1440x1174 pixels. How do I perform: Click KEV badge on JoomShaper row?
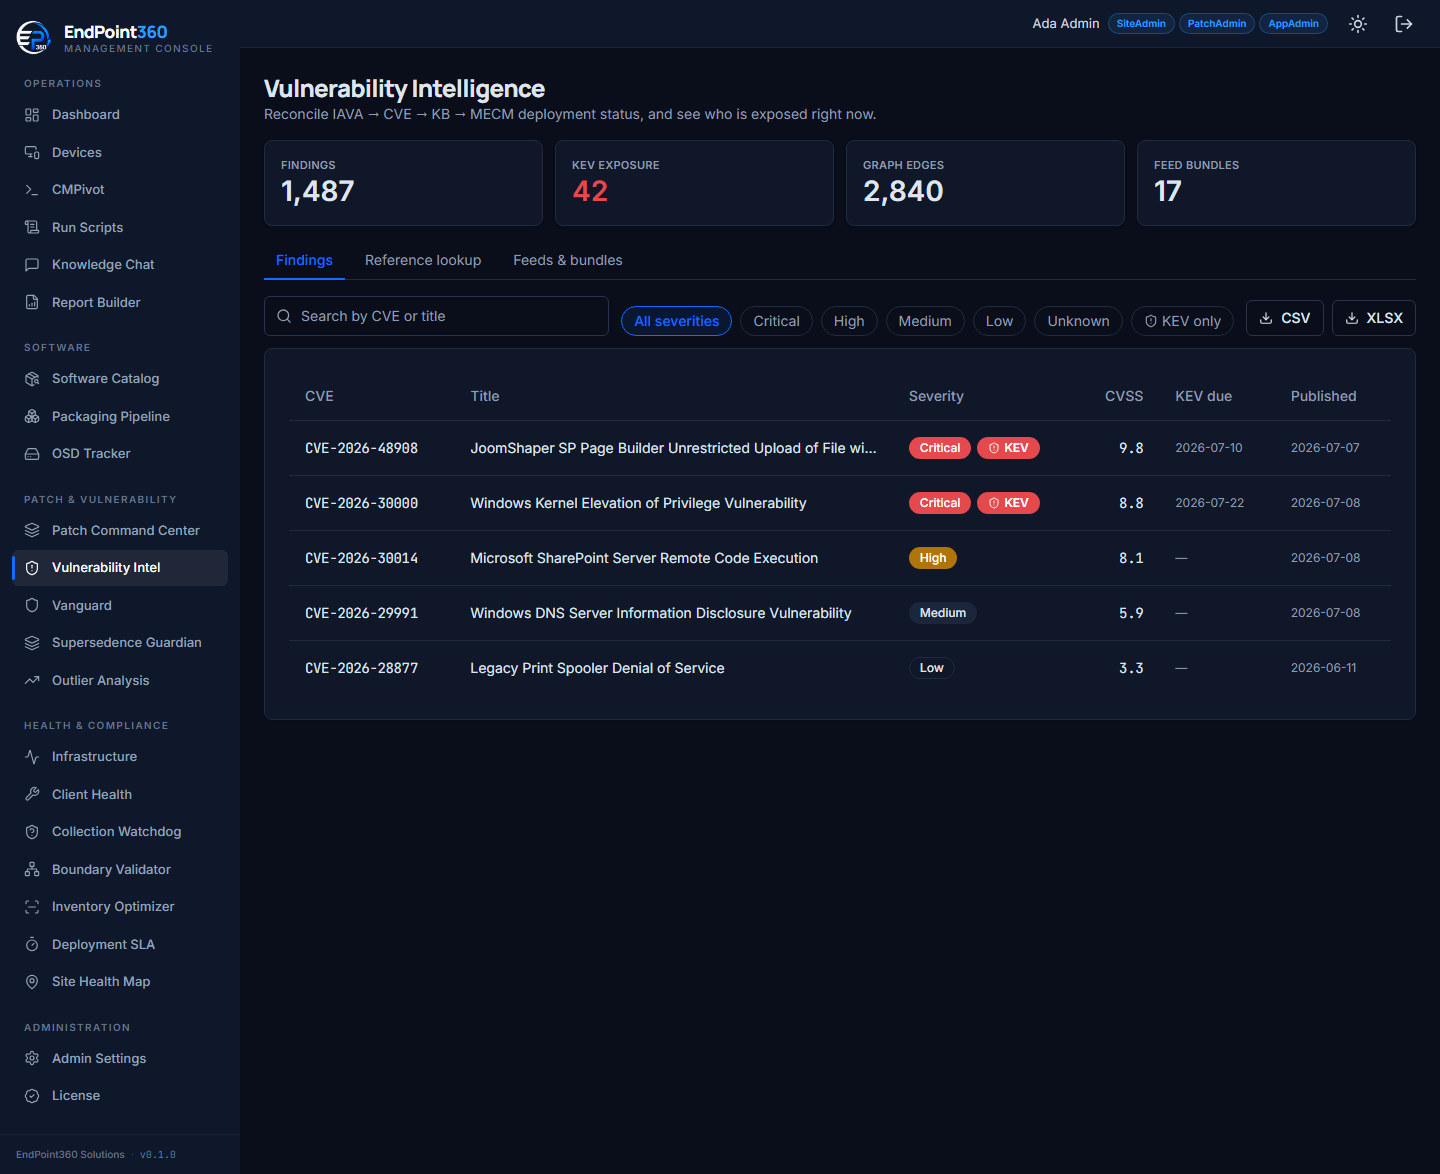[x=1008, y=448]
